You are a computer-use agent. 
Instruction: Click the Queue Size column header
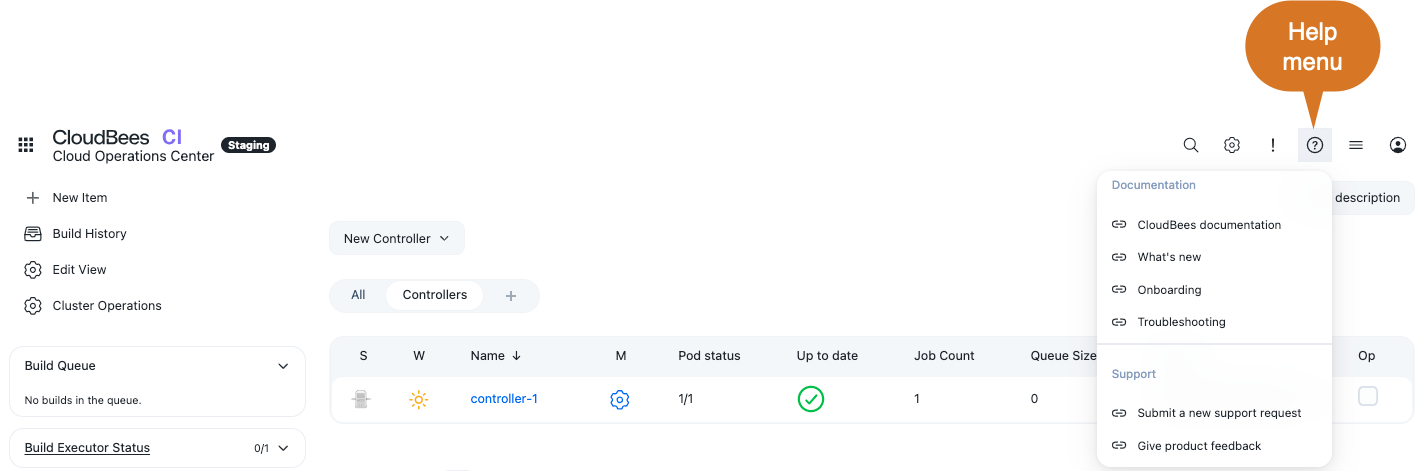click(1063, 355)
